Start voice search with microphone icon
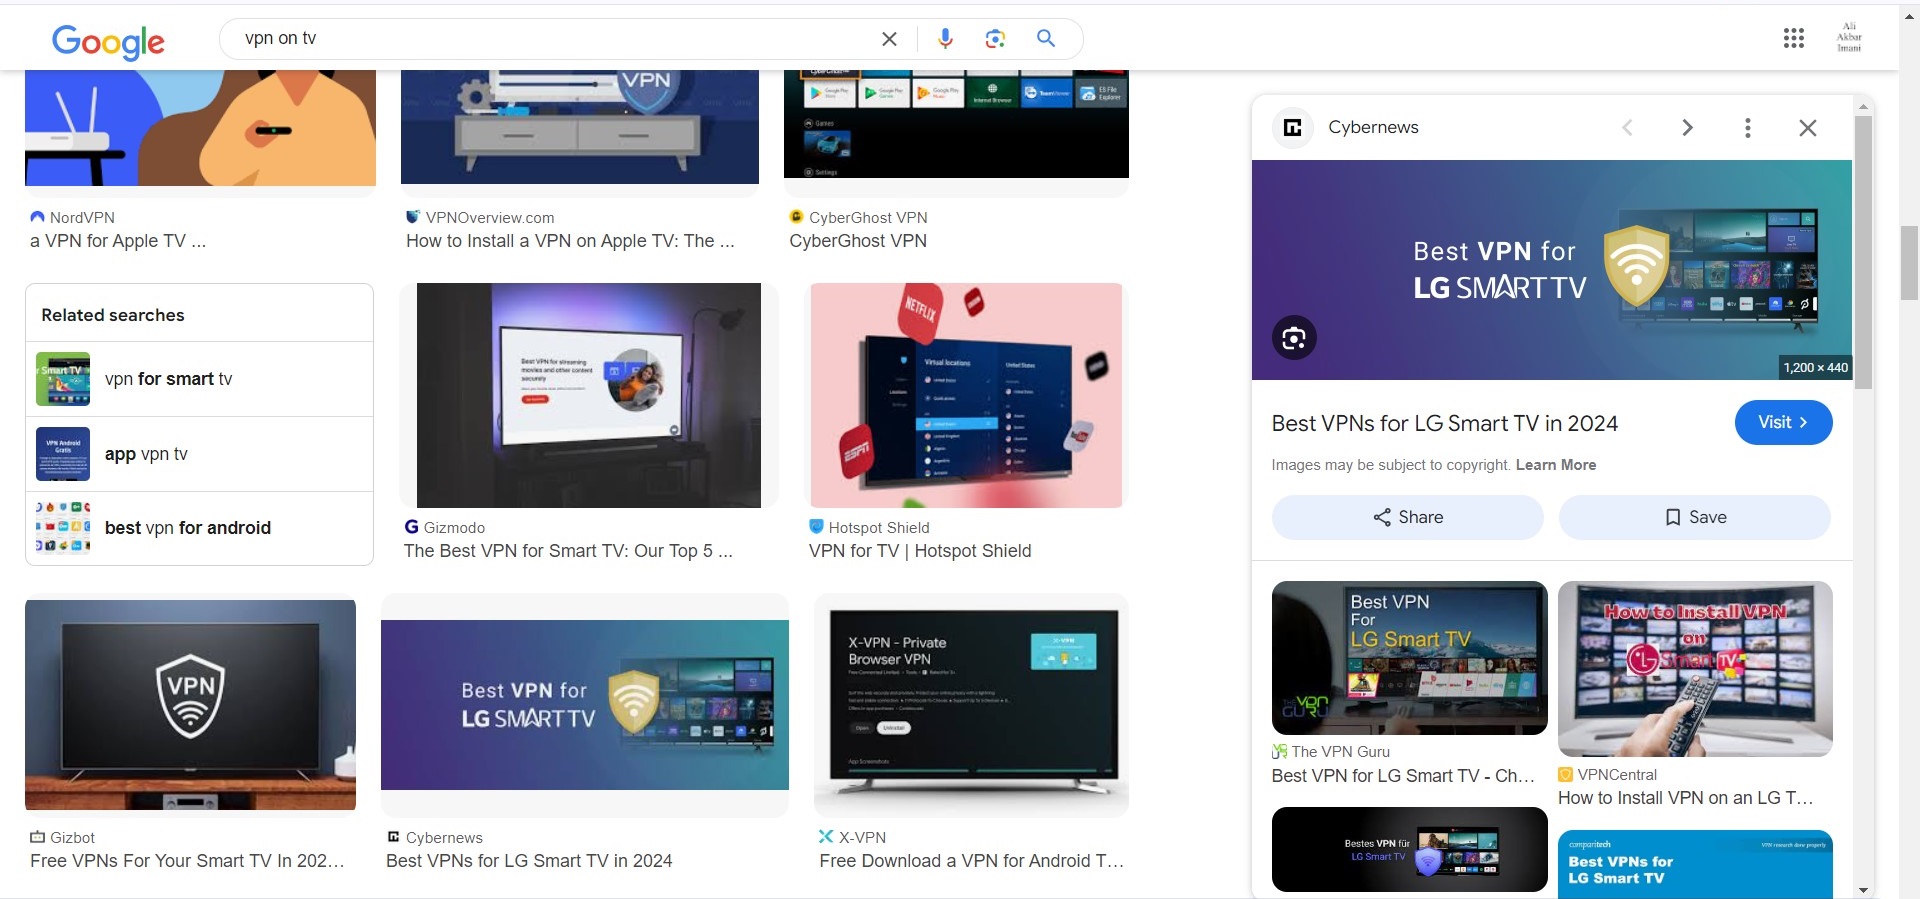Screen dimensions: 1920x899 (x=945, y=39)
